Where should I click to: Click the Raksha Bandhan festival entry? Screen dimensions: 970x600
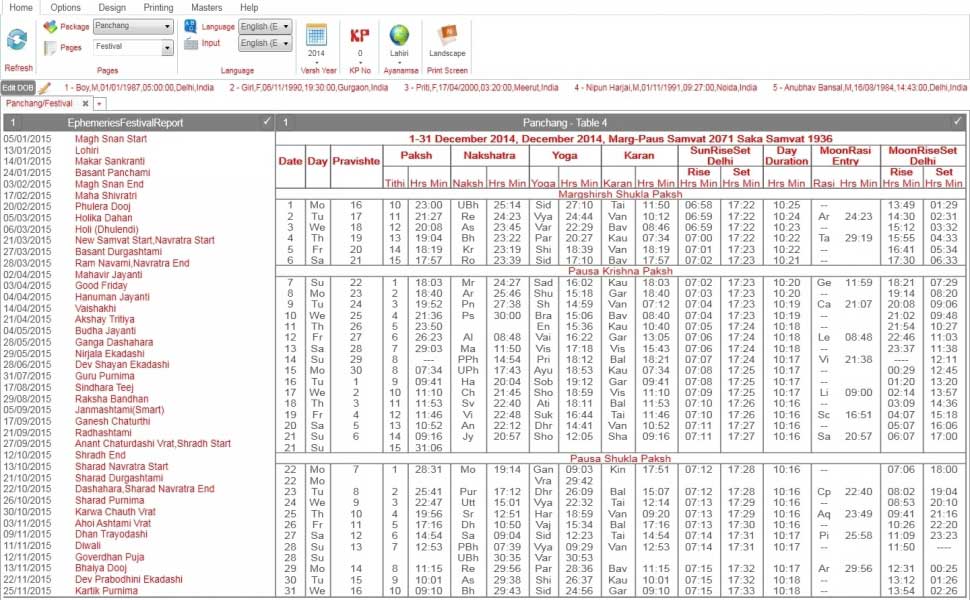tap(111, 399)
